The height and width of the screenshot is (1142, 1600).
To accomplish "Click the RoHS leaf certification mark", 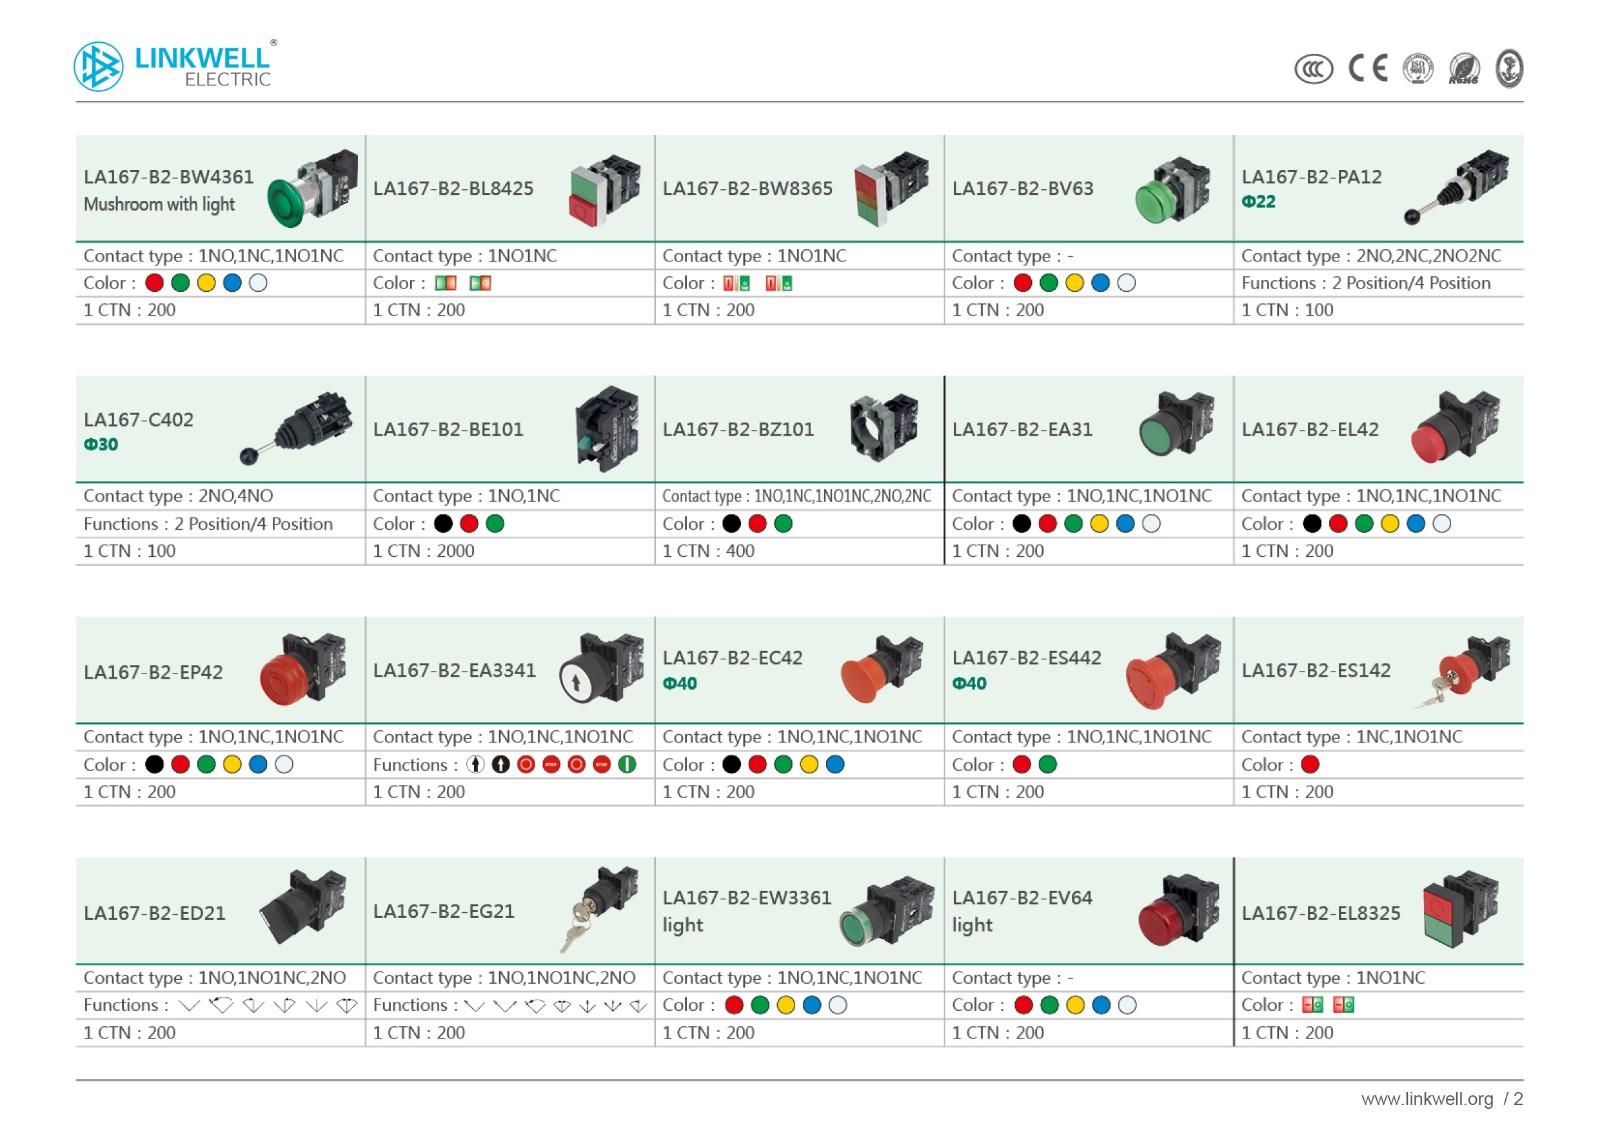I will (1464, 68).
